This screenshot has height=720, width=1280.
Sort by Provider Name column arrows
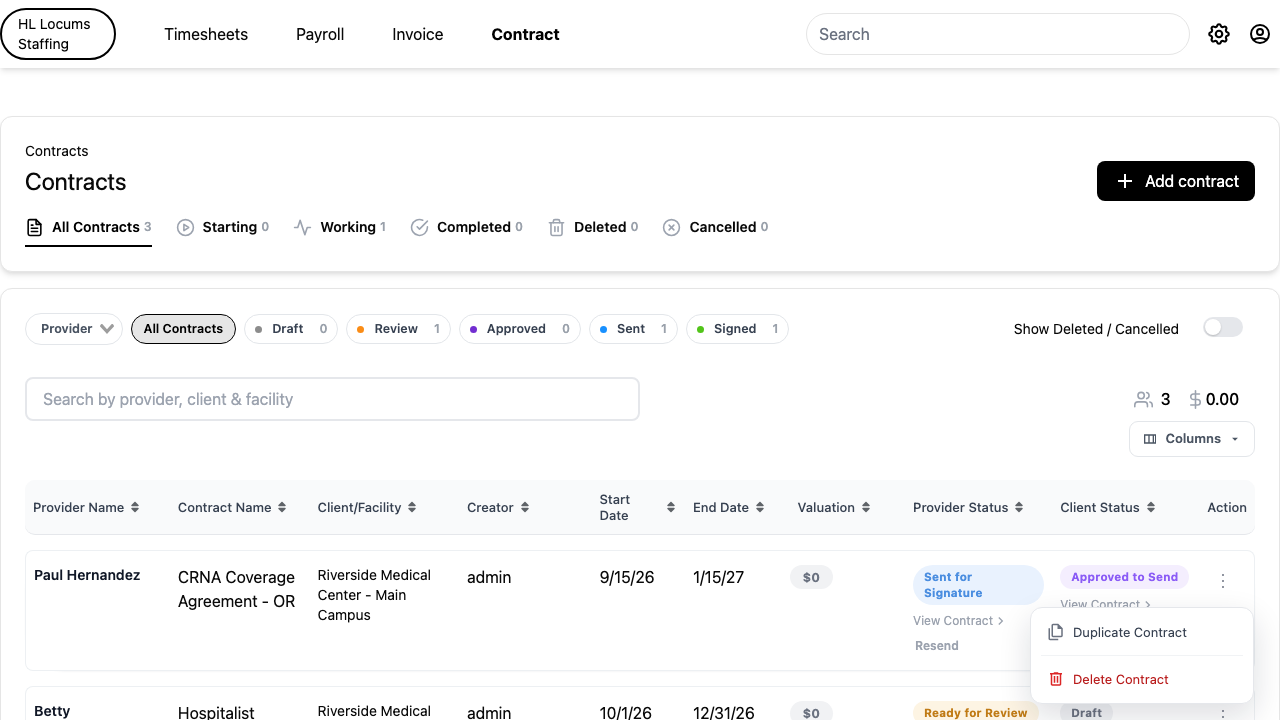click(135, 507)
